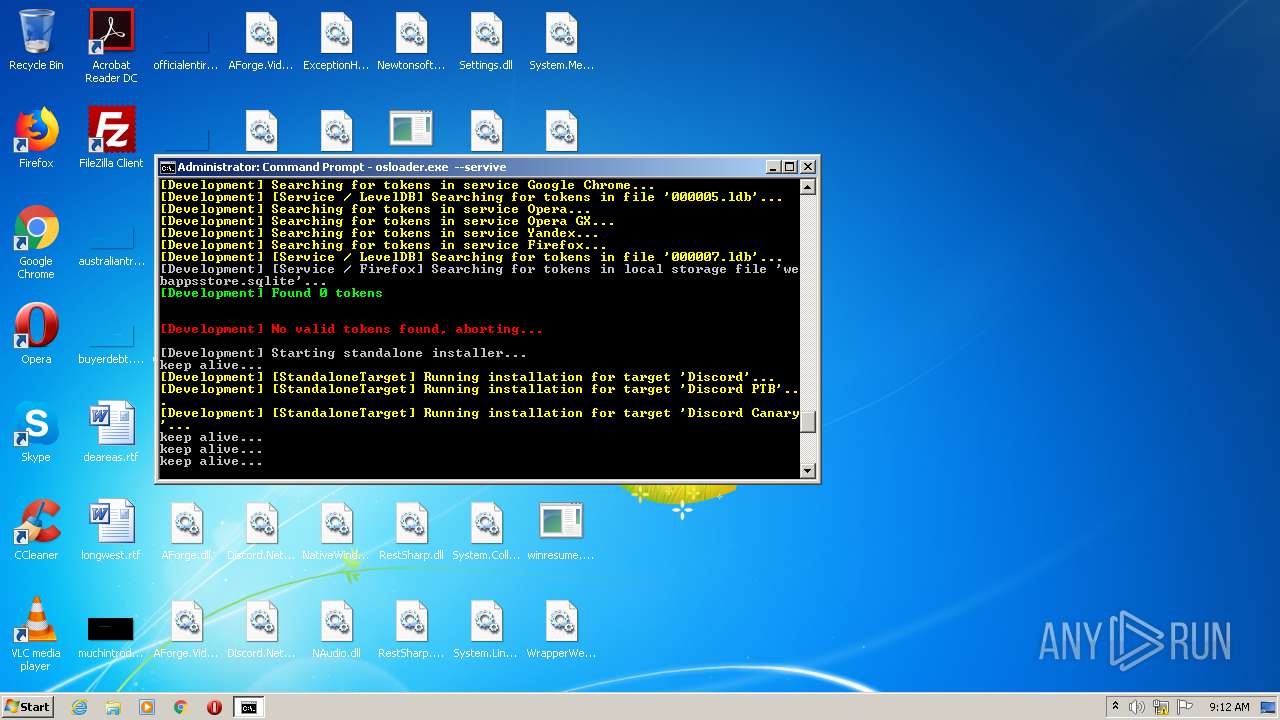This screenshot has width=1280, height=720.
Task: Click 'Searching for tokens in service Opera GX' line
Action: click(x=387, y=221)
